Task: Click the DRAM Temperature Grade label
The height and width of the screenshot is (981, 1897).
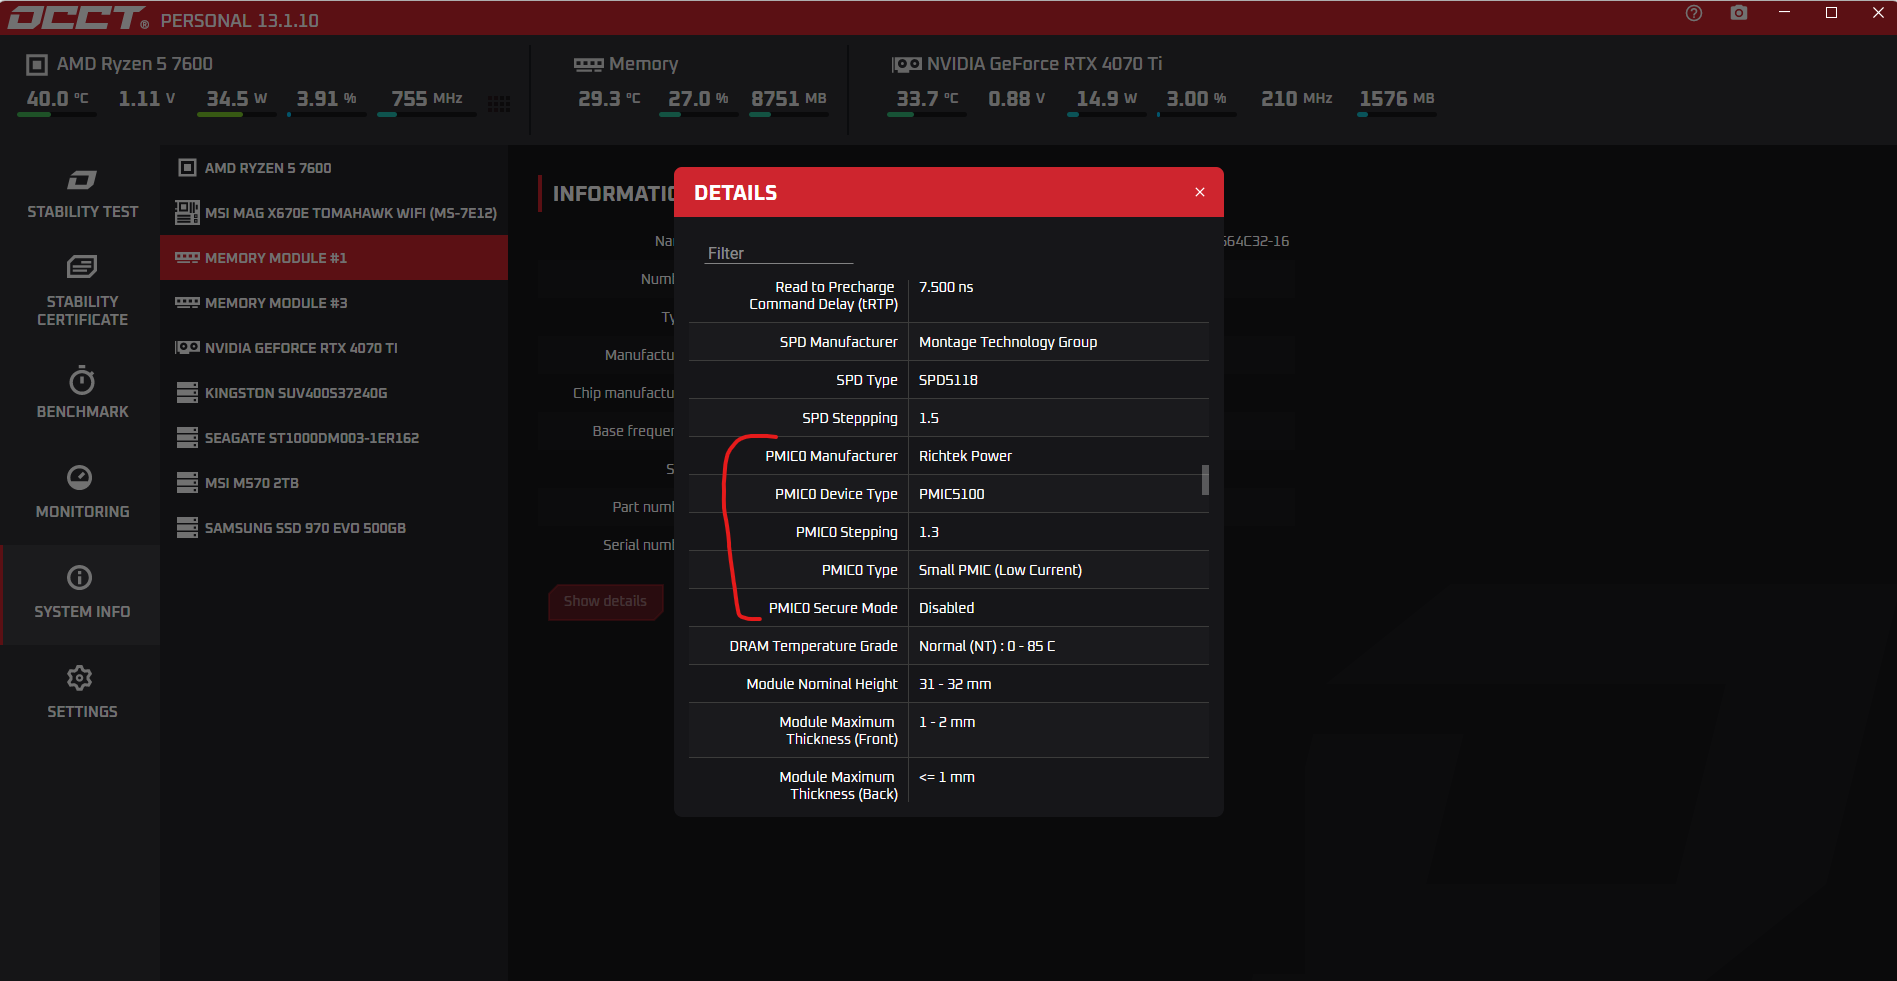Action: [x=813, y=646]
